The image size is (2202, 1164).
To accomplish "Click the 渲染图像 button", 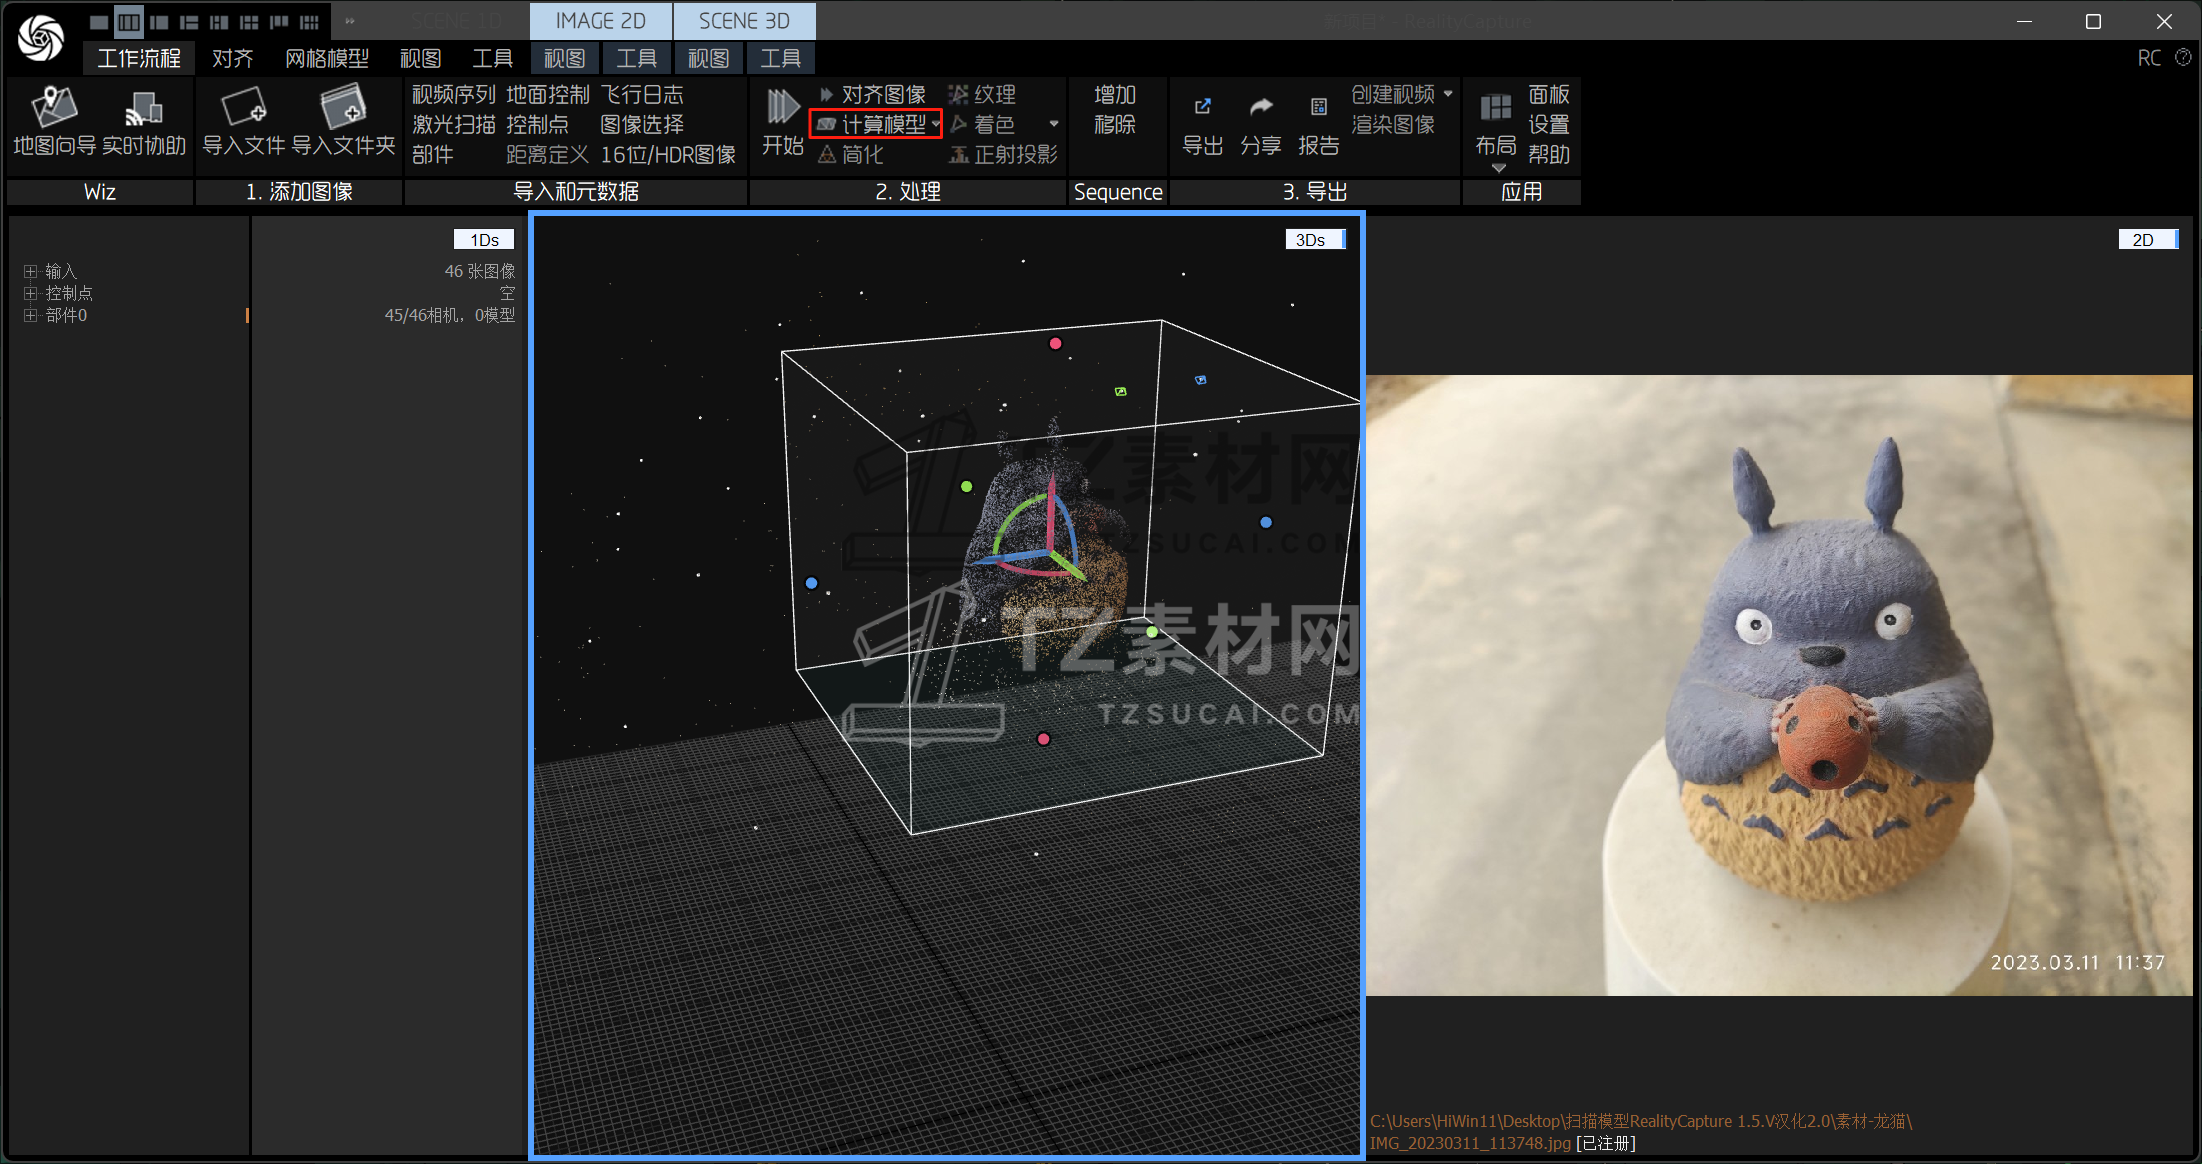I will click(x=1393, y=124).
